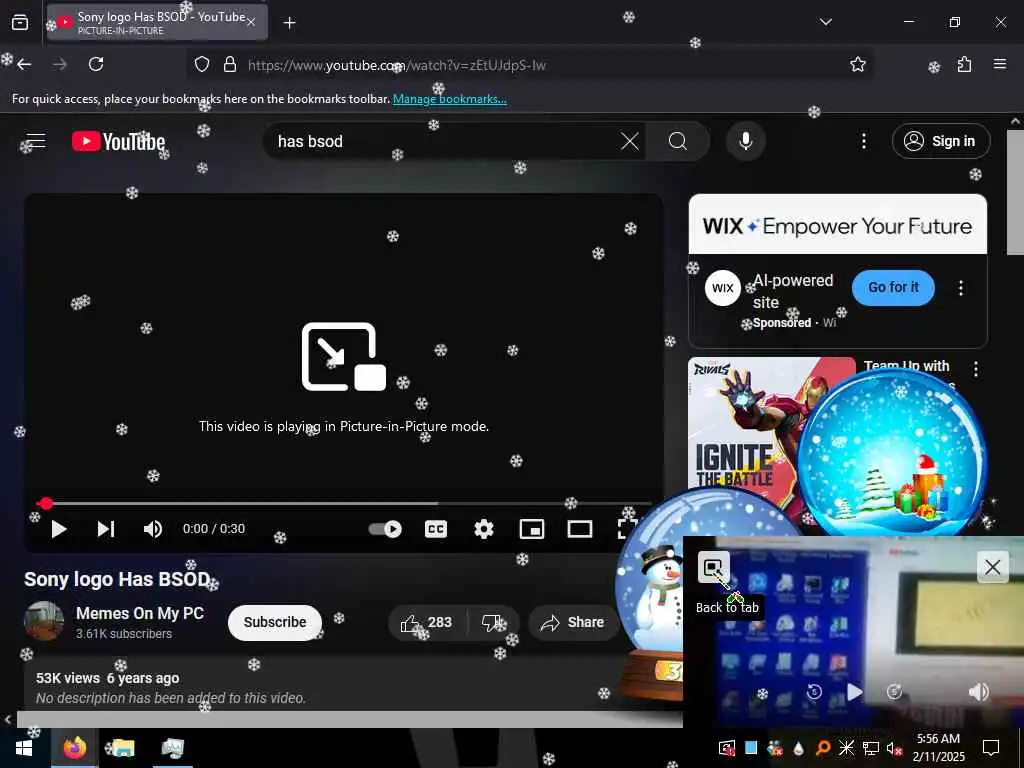Screen dimensions: 1024x768
Task: Open File Explorer from the taskbar
Action: coord(123,748)
